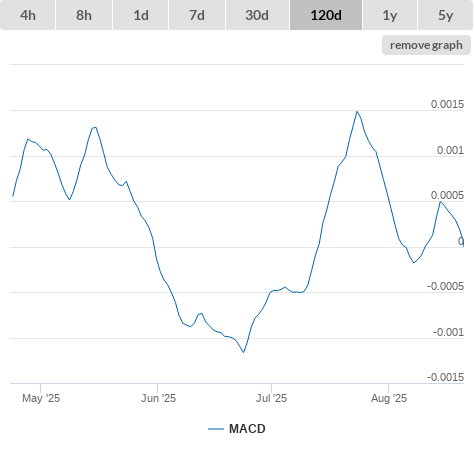Click the May '25 axis label

coord(41,398)
